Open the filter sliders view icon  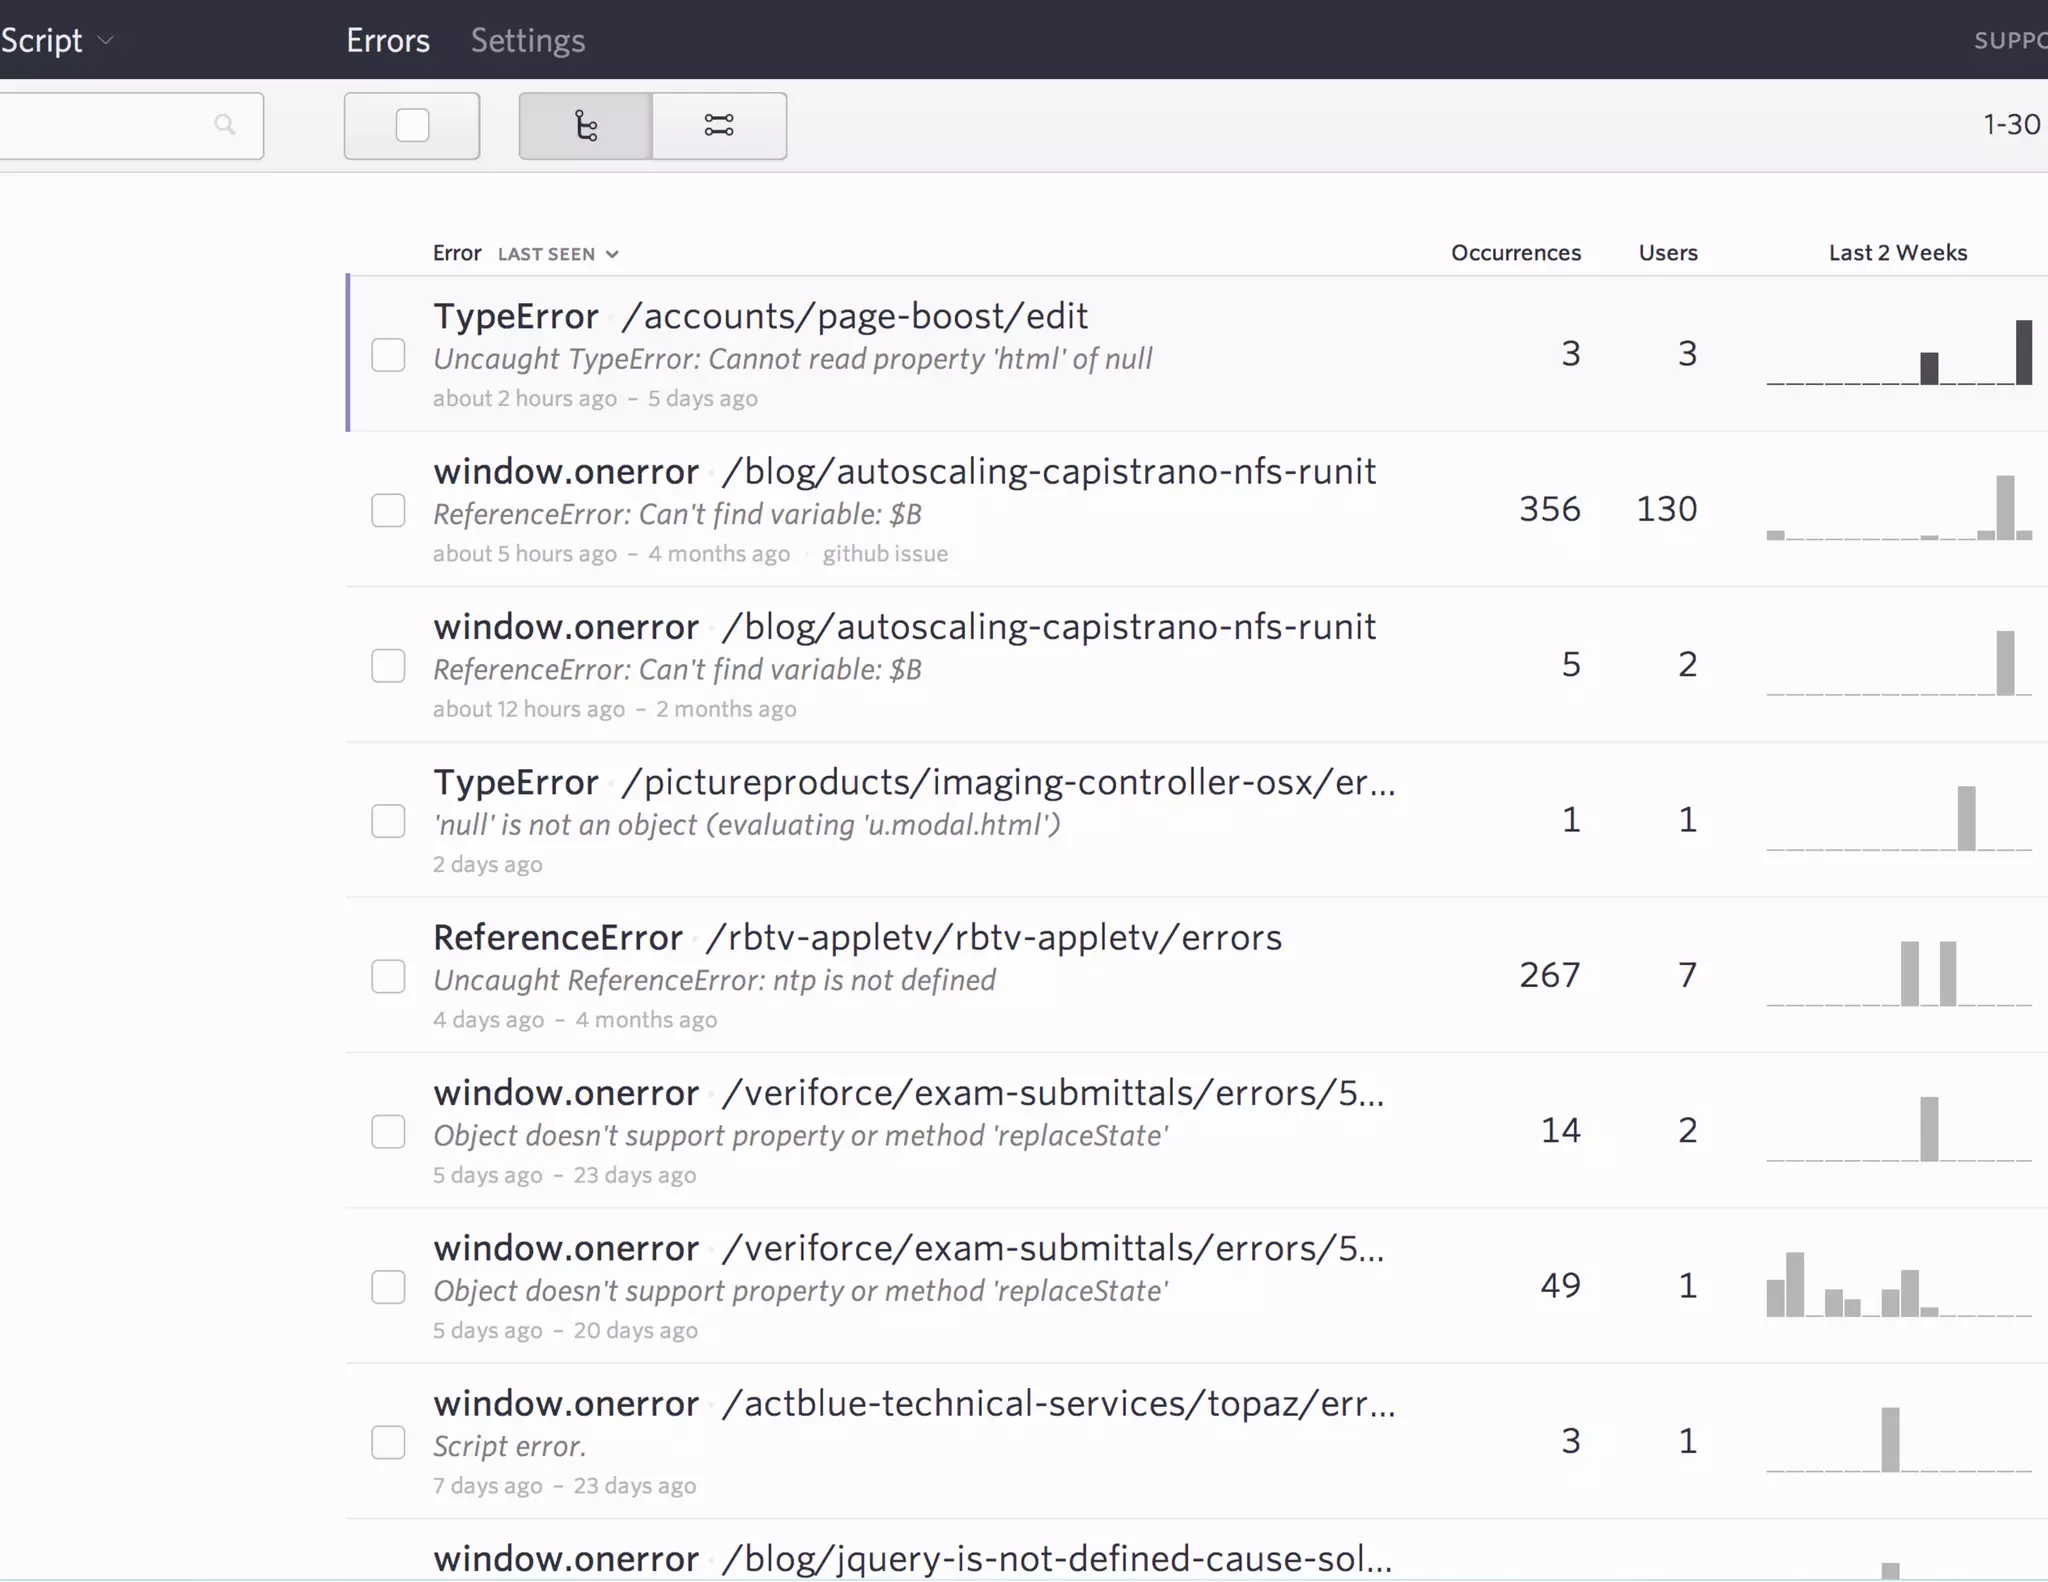pyautogui.click(x=719, y=126)
